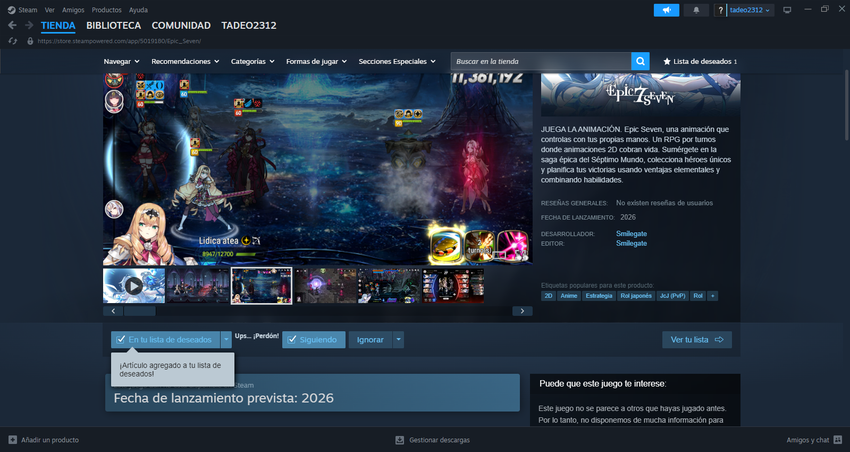Select the second screenshot thumbnail

point(197,286)
